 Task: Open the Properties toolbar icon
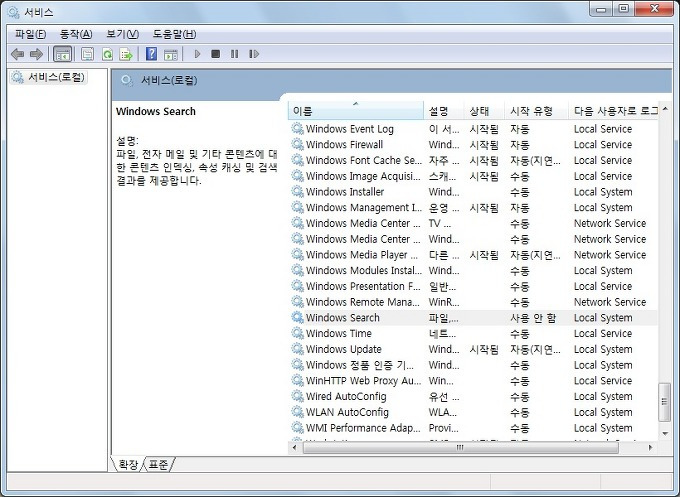click(88, 54)
